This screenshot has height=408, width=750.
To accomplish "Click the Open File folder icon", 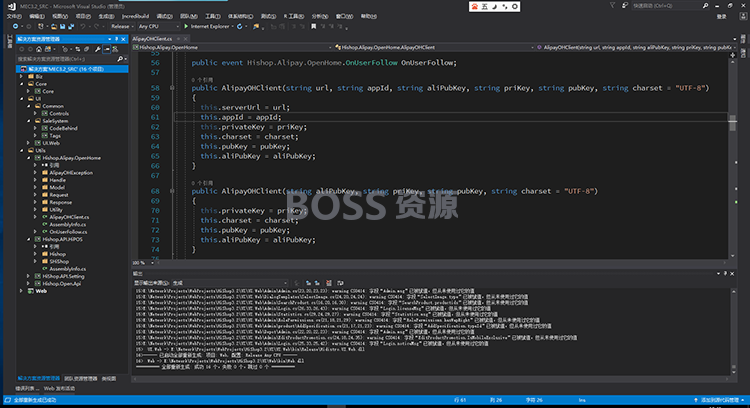I will coord(54,26).
